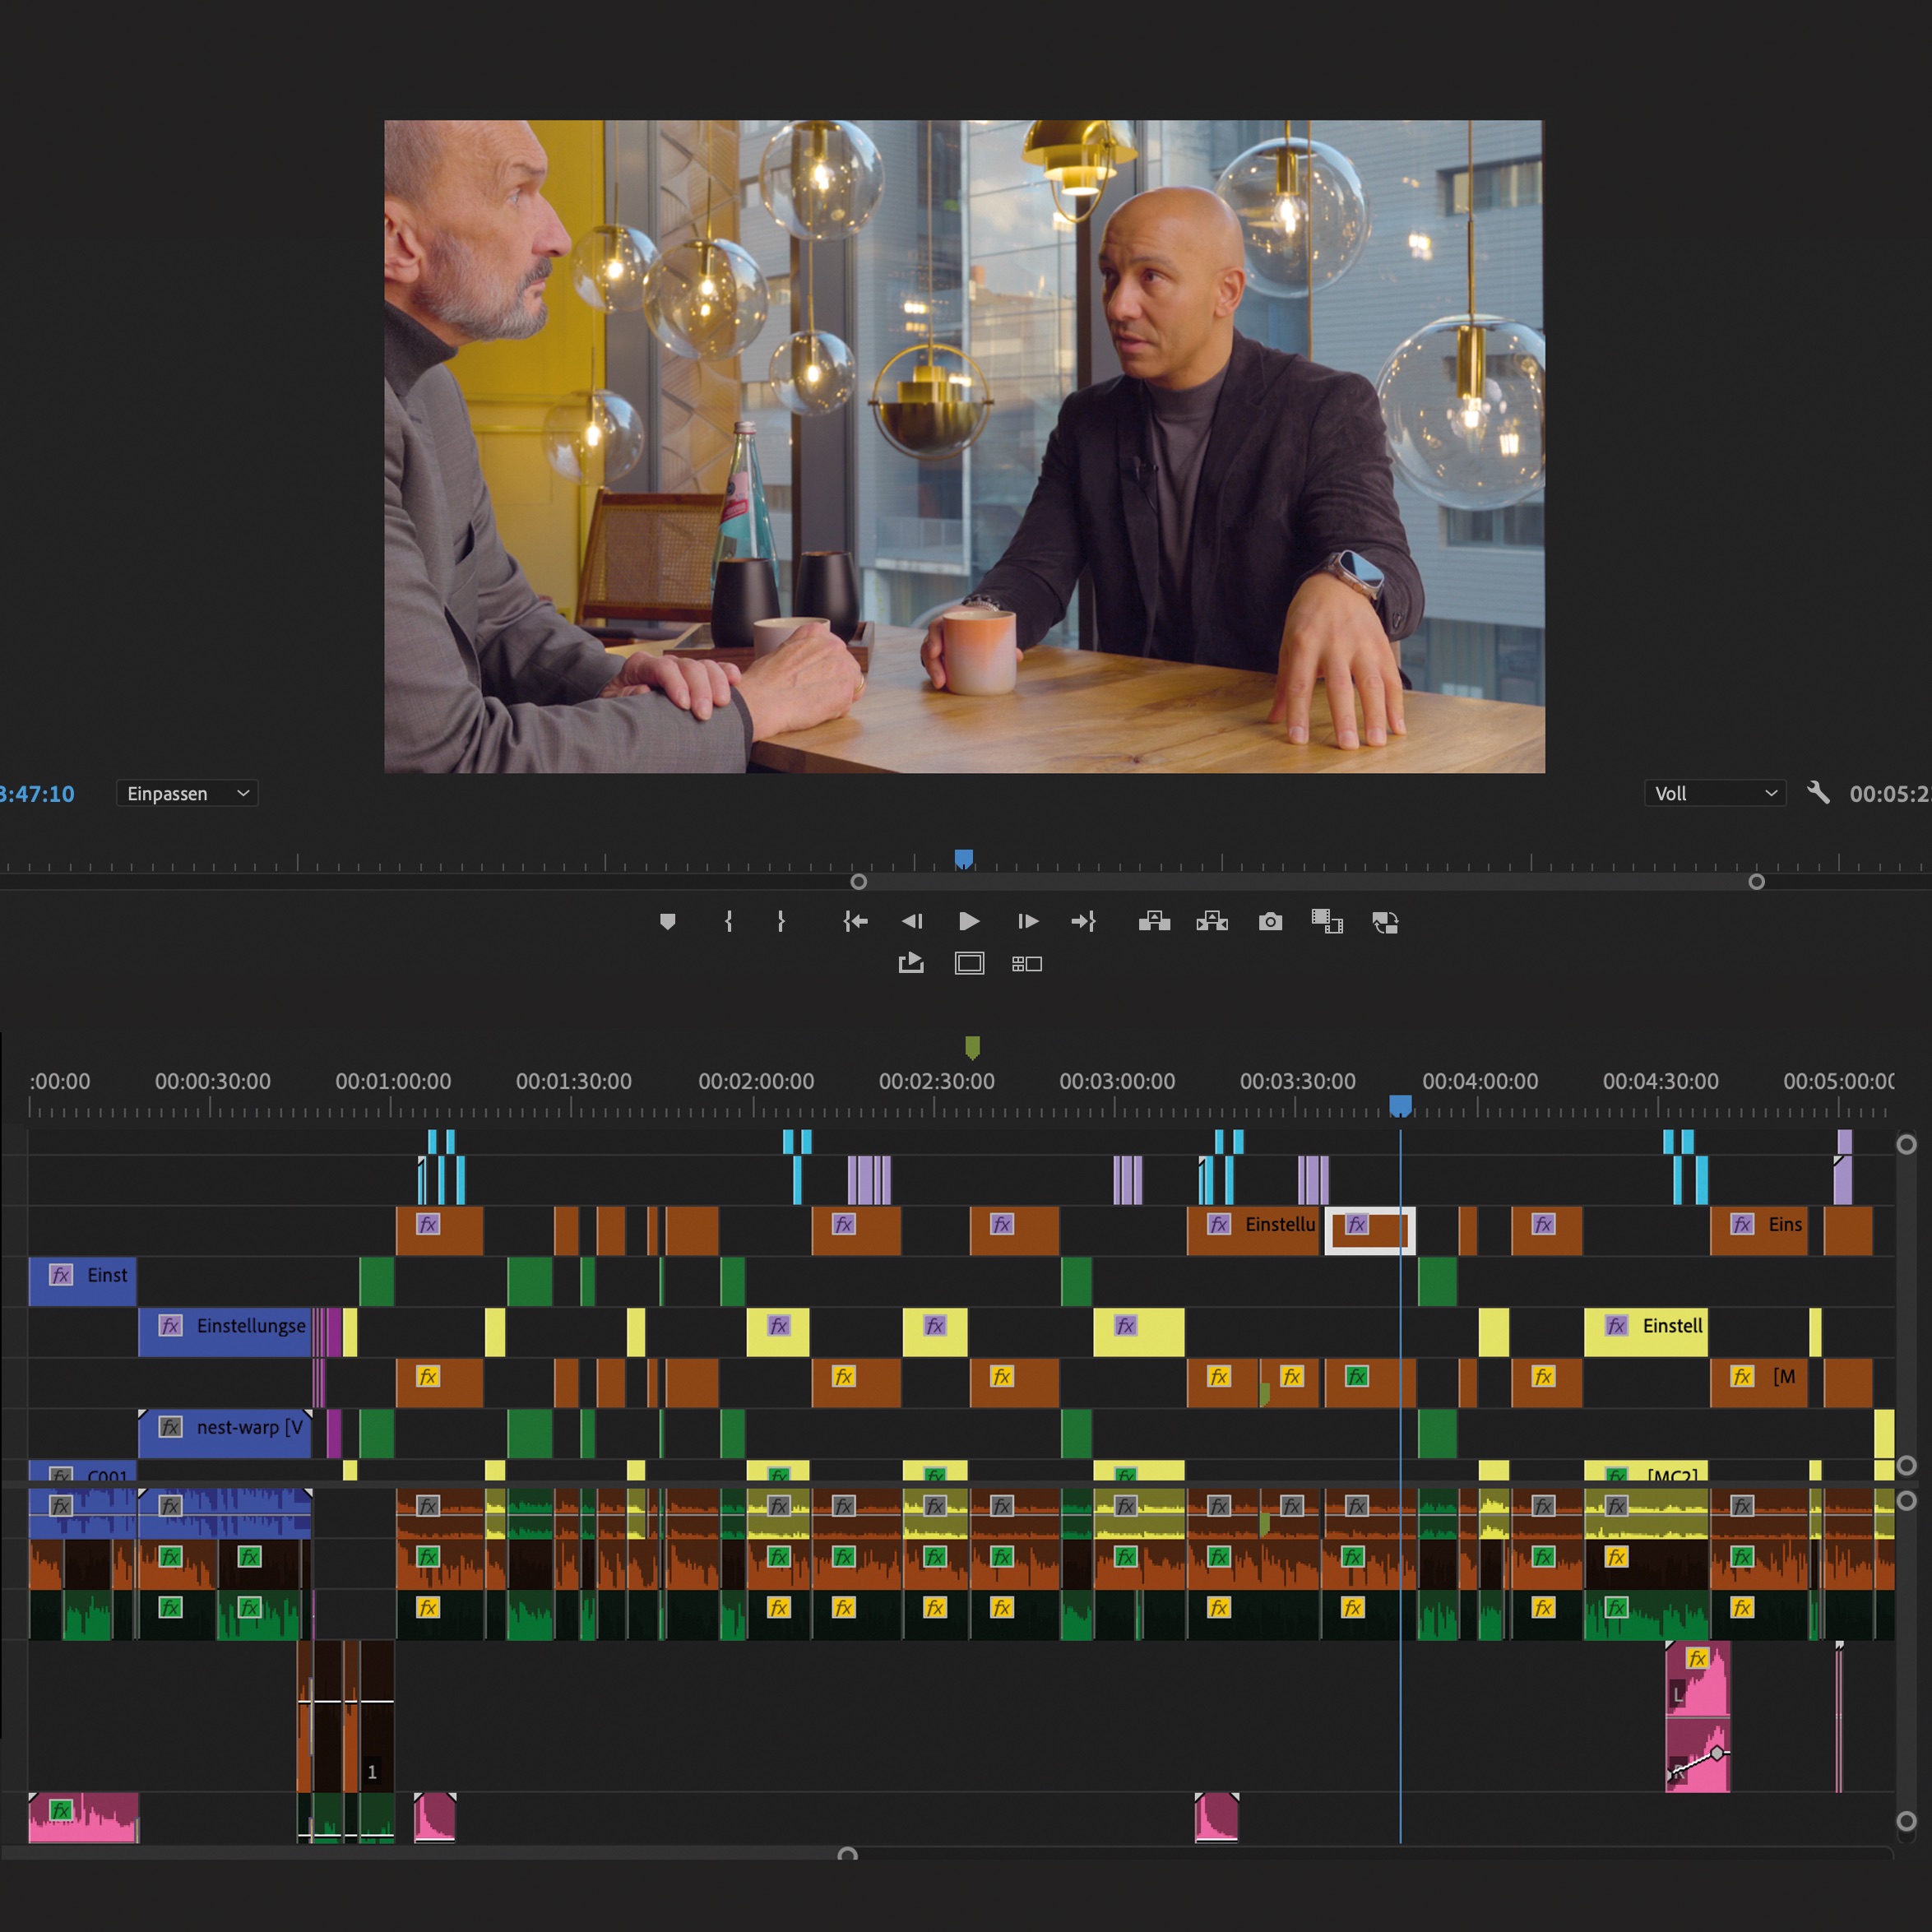The image size is (1932, 1932).
Task: Click 00:02:30:00 on the timeline ruler
Action: [936, 1081]
